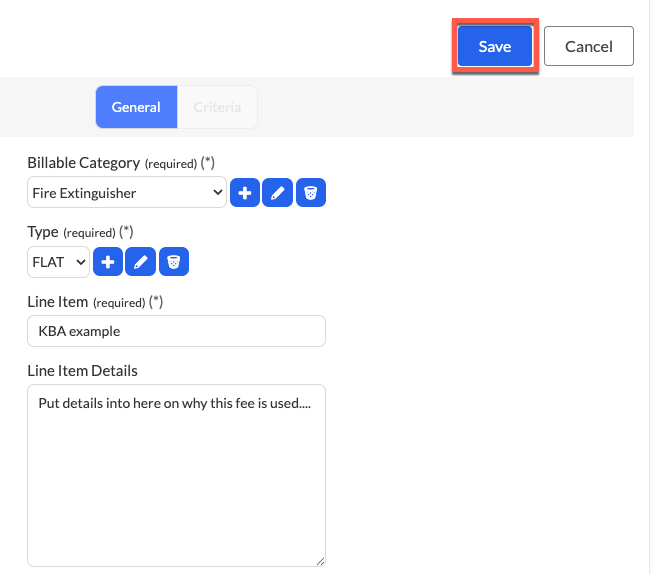Click the Line Item Details label

click(x=82, y=371)
